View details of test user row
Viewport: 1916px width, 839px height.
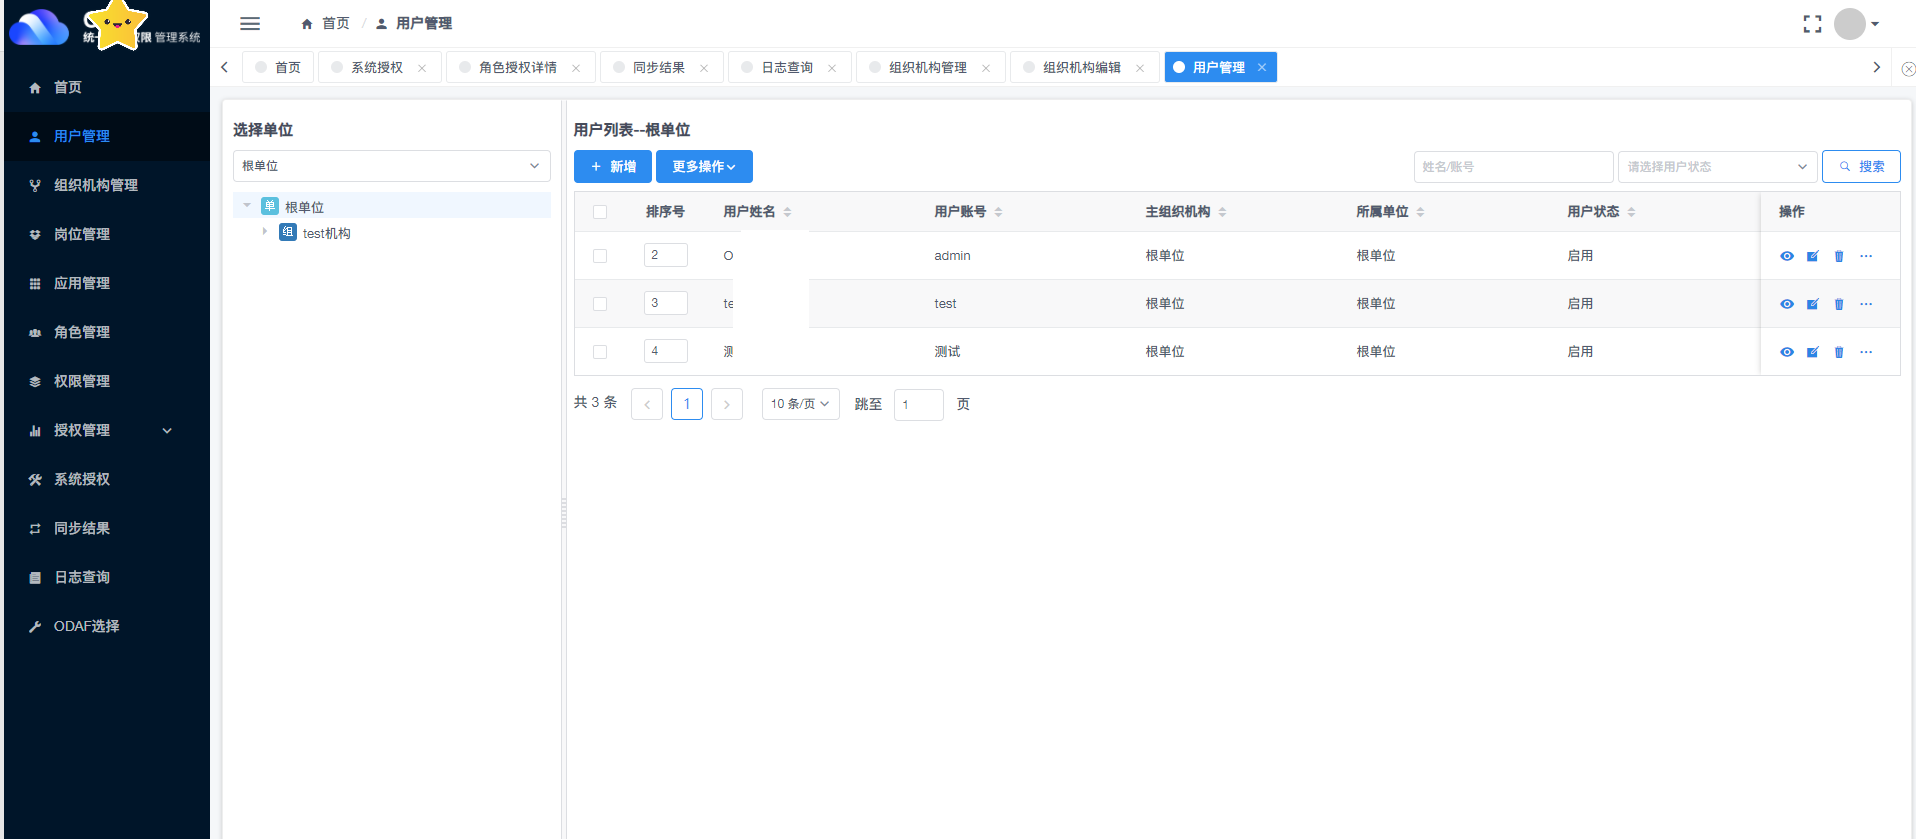coord(1787,304)
